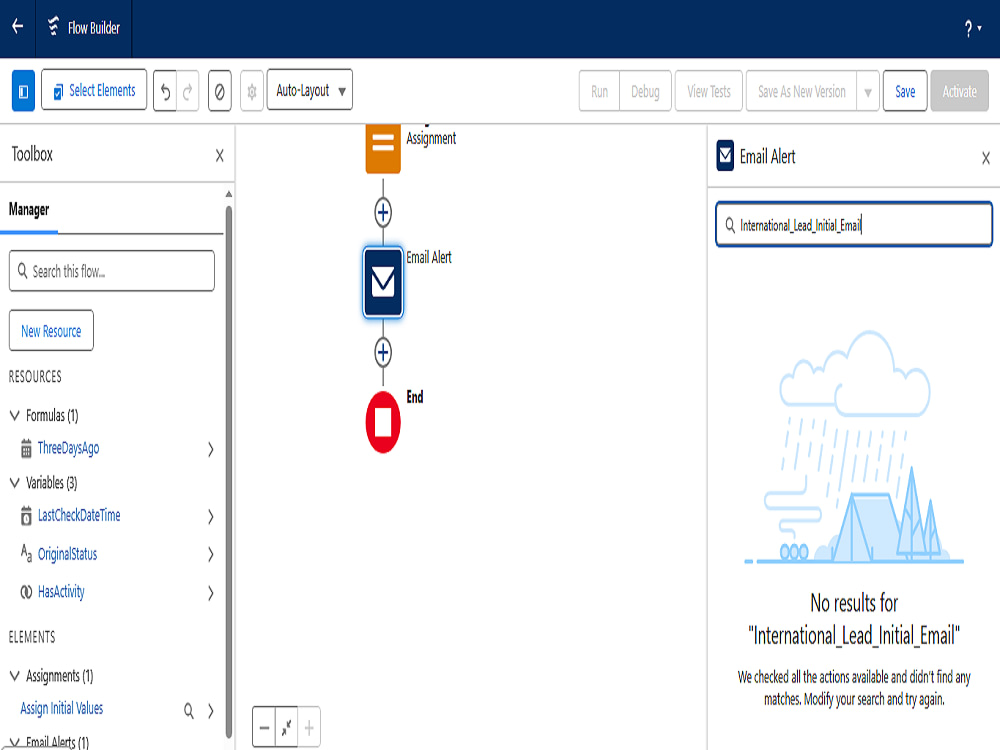Click the LastCheckDateTime date-time icon
The image size is (1000, 750).
[x=26, y=515]
